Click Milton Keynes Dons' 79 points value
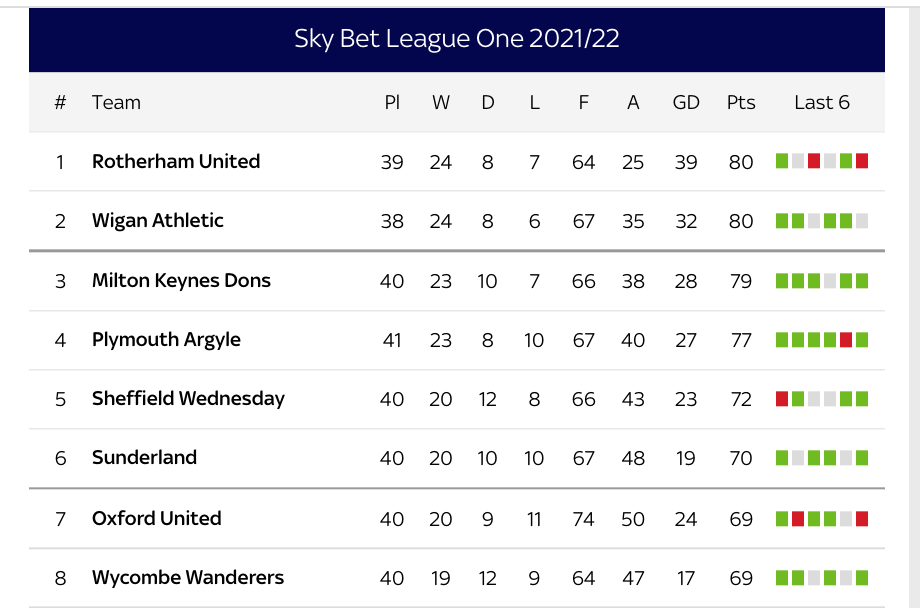 [741, 280]
